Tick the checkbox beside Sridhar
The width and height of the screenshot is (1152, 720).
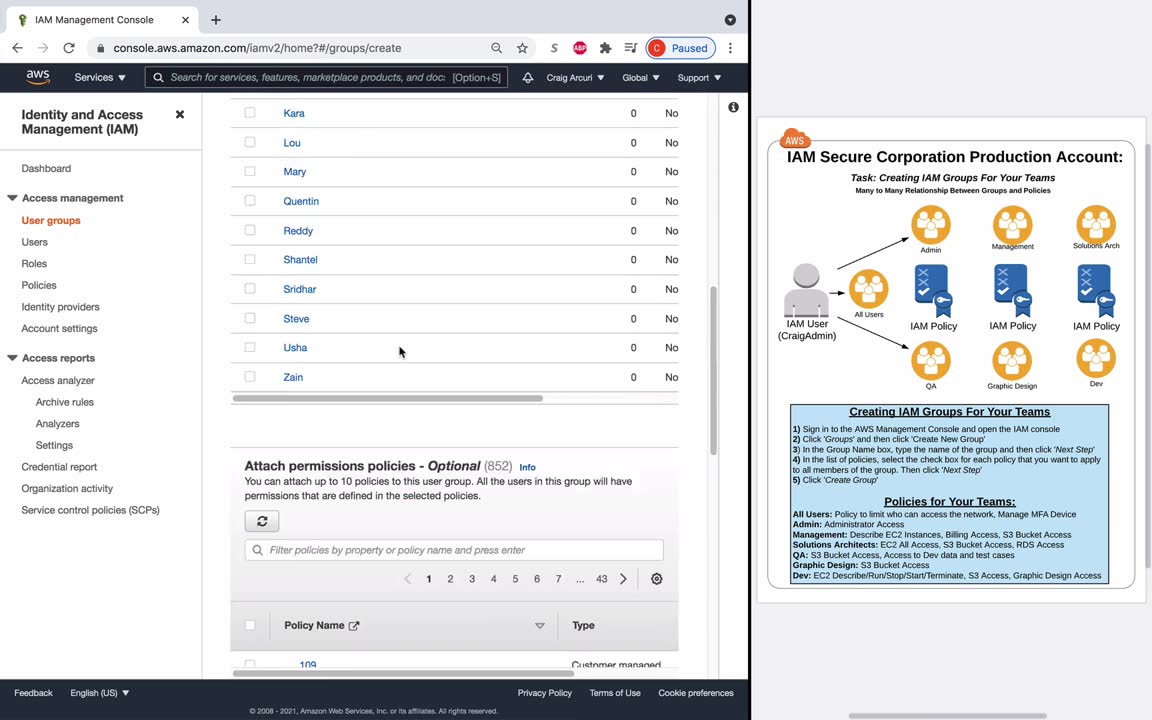pos(250,289)
